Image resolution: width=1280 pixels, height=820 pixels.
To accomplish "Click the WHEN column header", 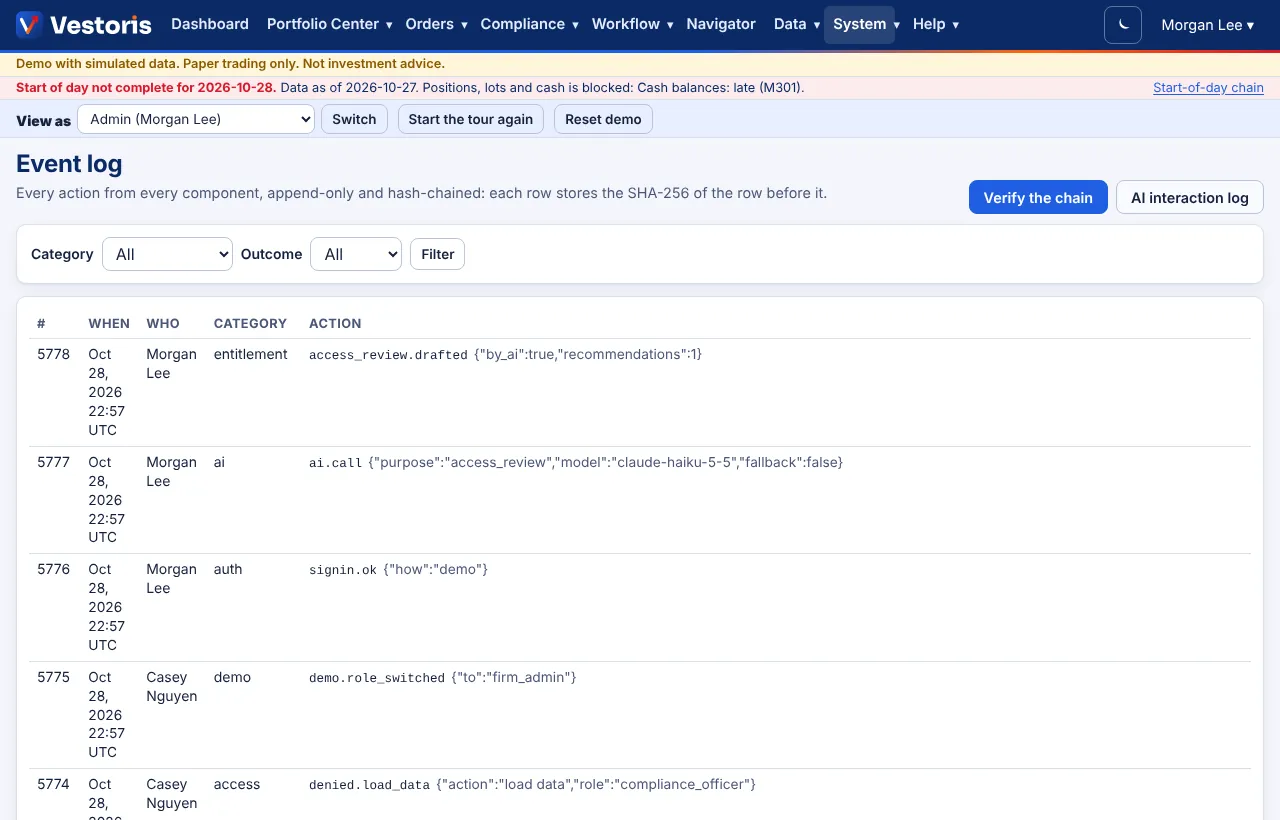I will [x=109, y=323].
